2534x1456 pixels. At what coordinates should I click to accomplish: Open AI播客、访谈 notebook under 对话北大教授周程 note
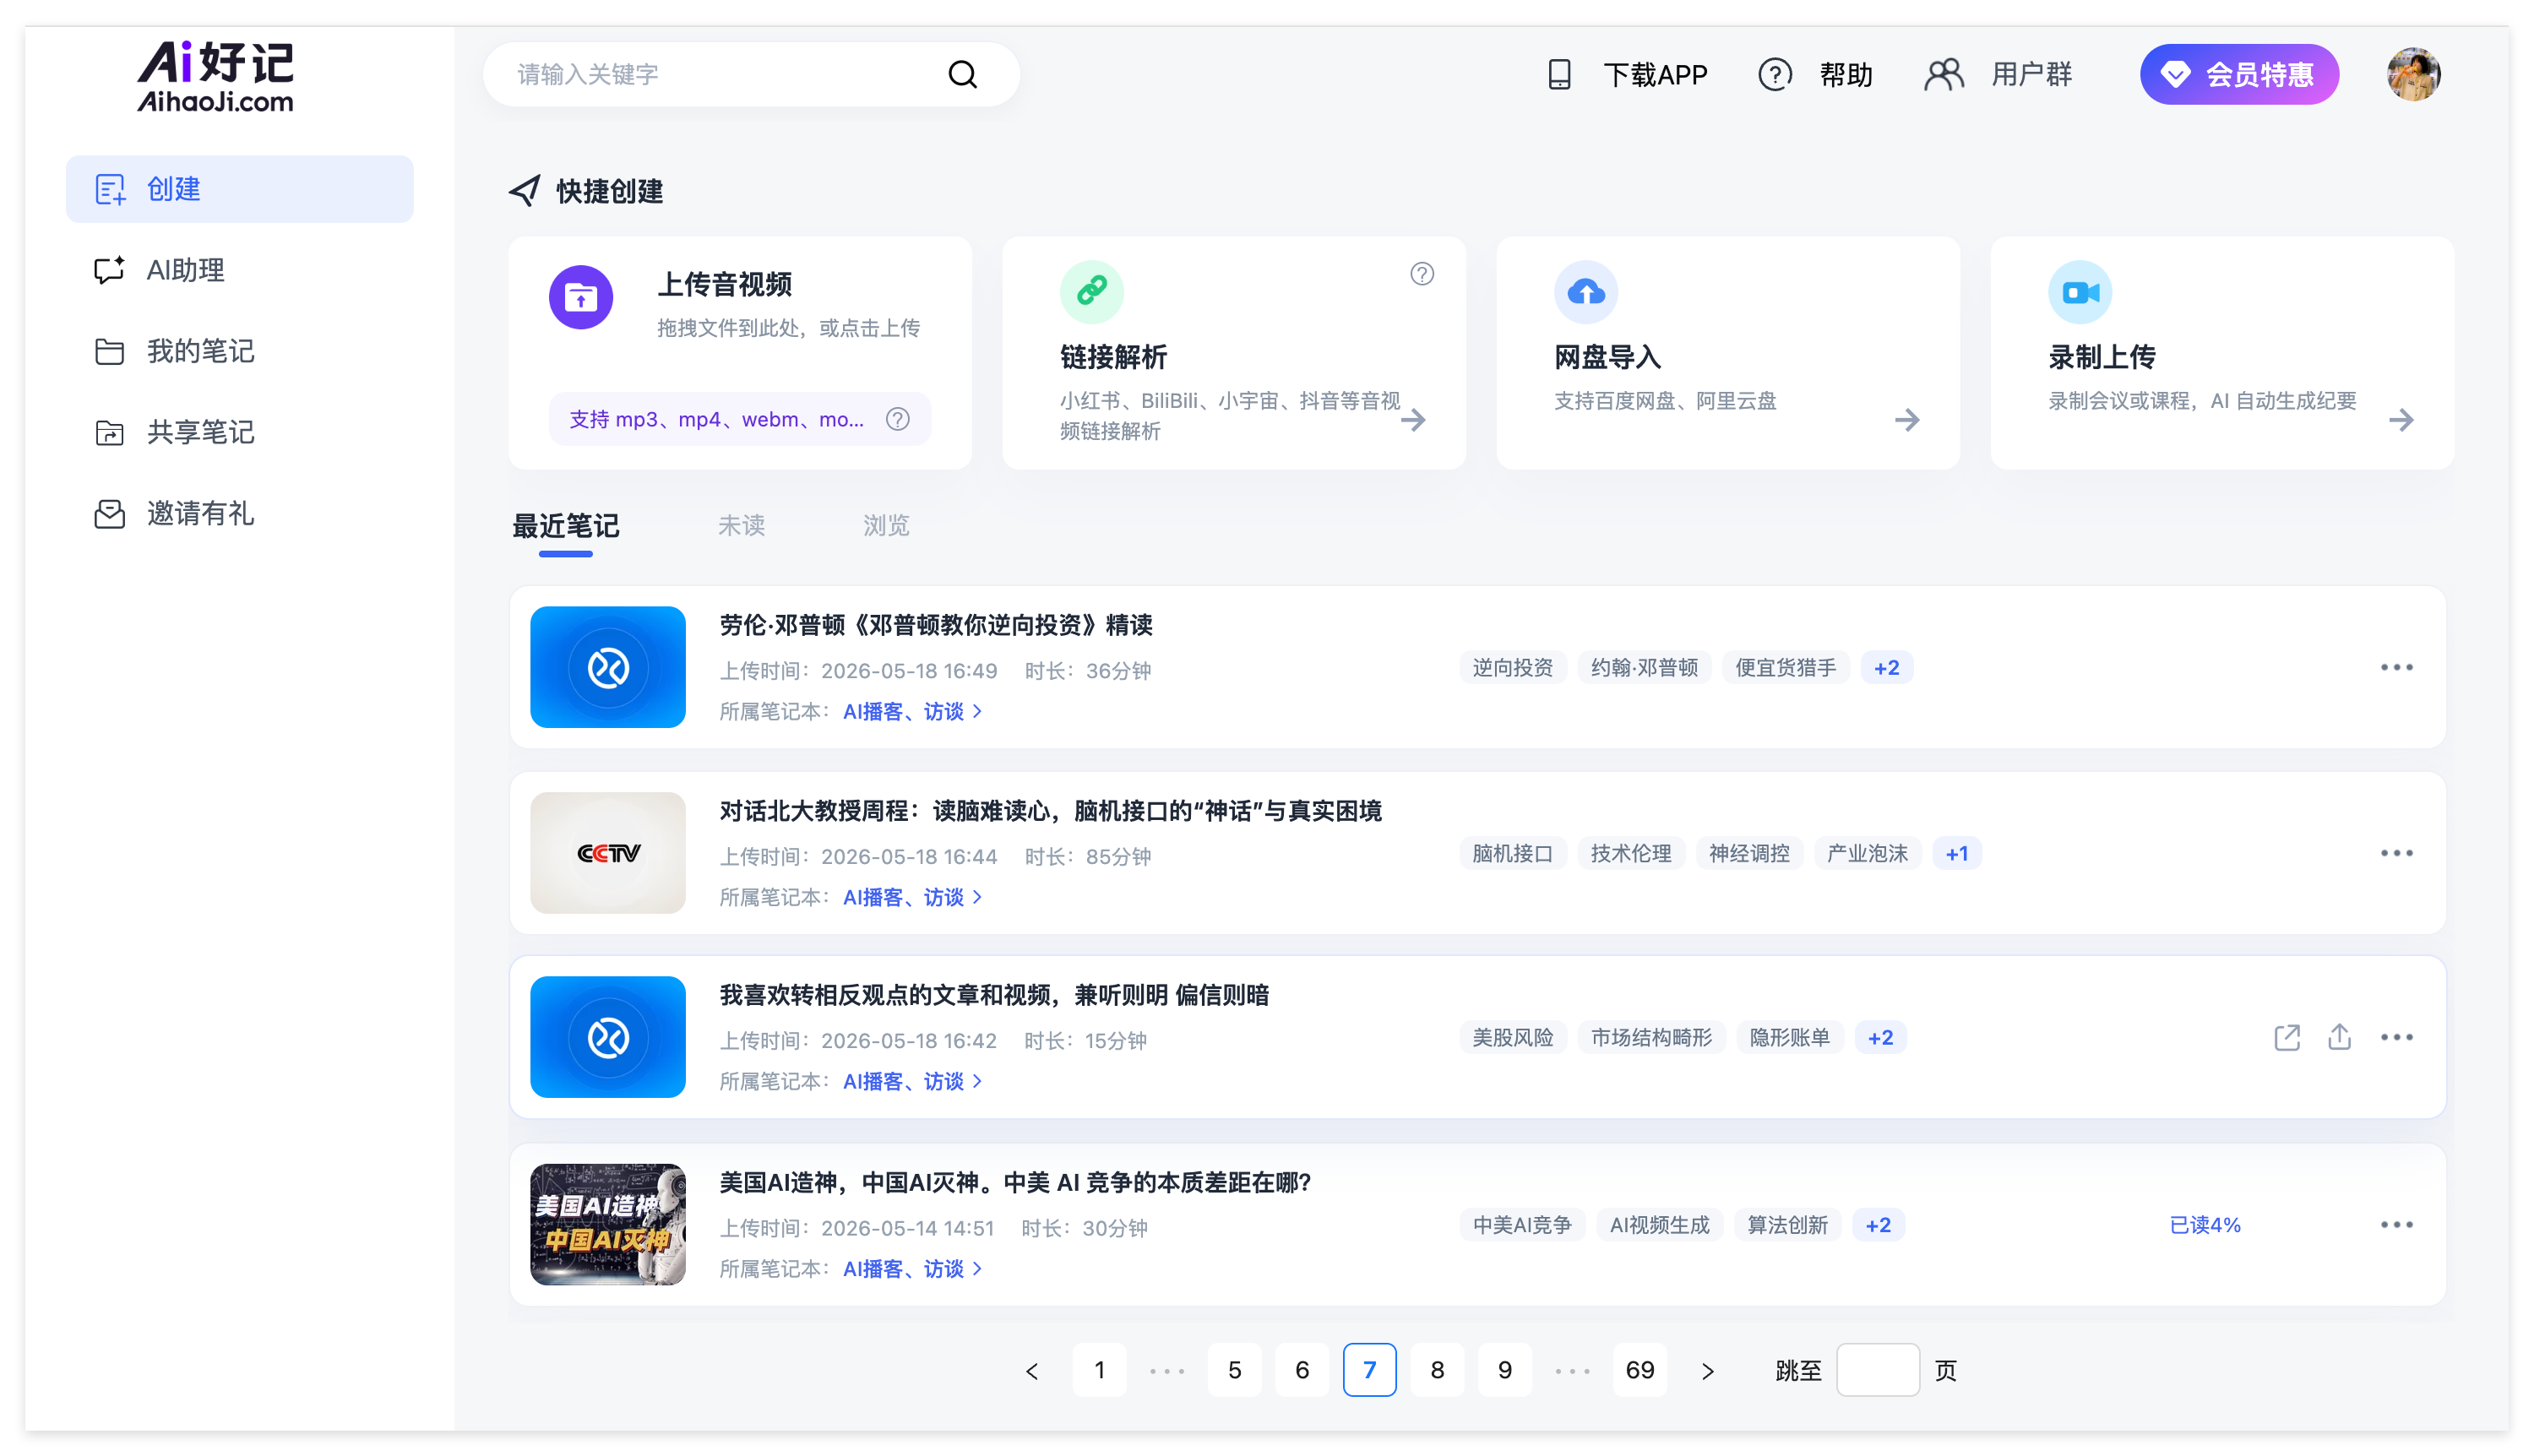pyautogui.click(x=911, y=897)
